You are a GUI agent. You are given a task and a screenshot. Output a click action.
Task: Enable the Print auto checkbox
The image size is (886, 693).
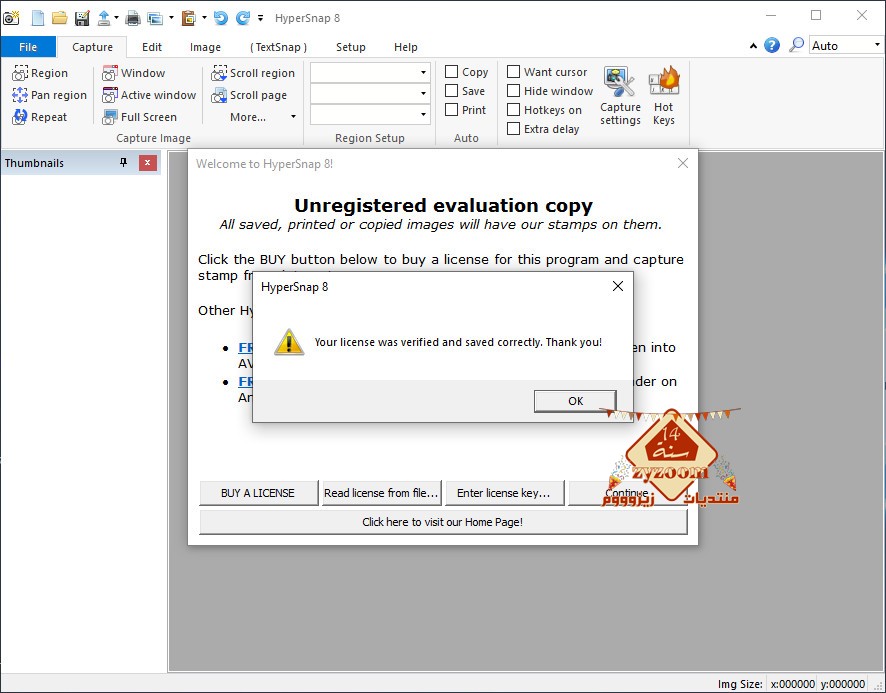[x=451, y=110]
